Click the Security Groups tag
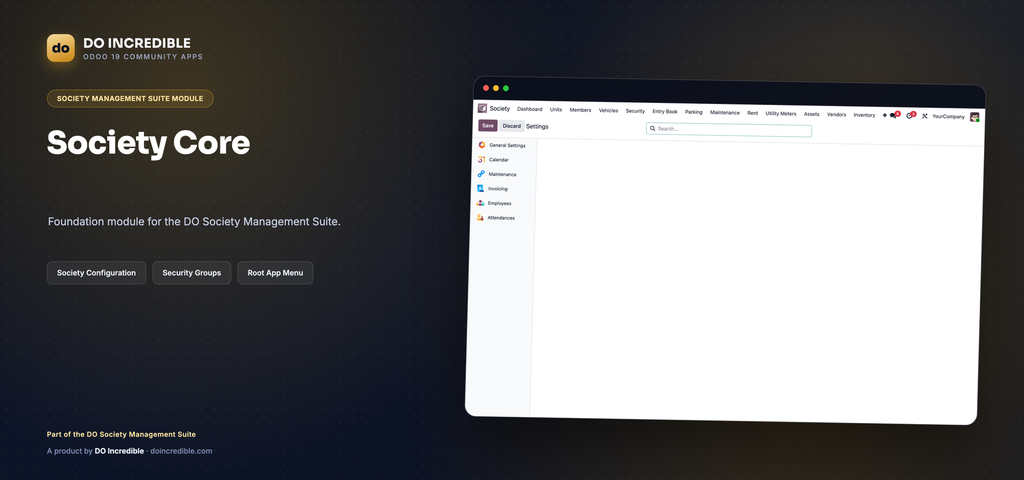The height and width of the screenshot is (480, 1024). tap(191, 273)
